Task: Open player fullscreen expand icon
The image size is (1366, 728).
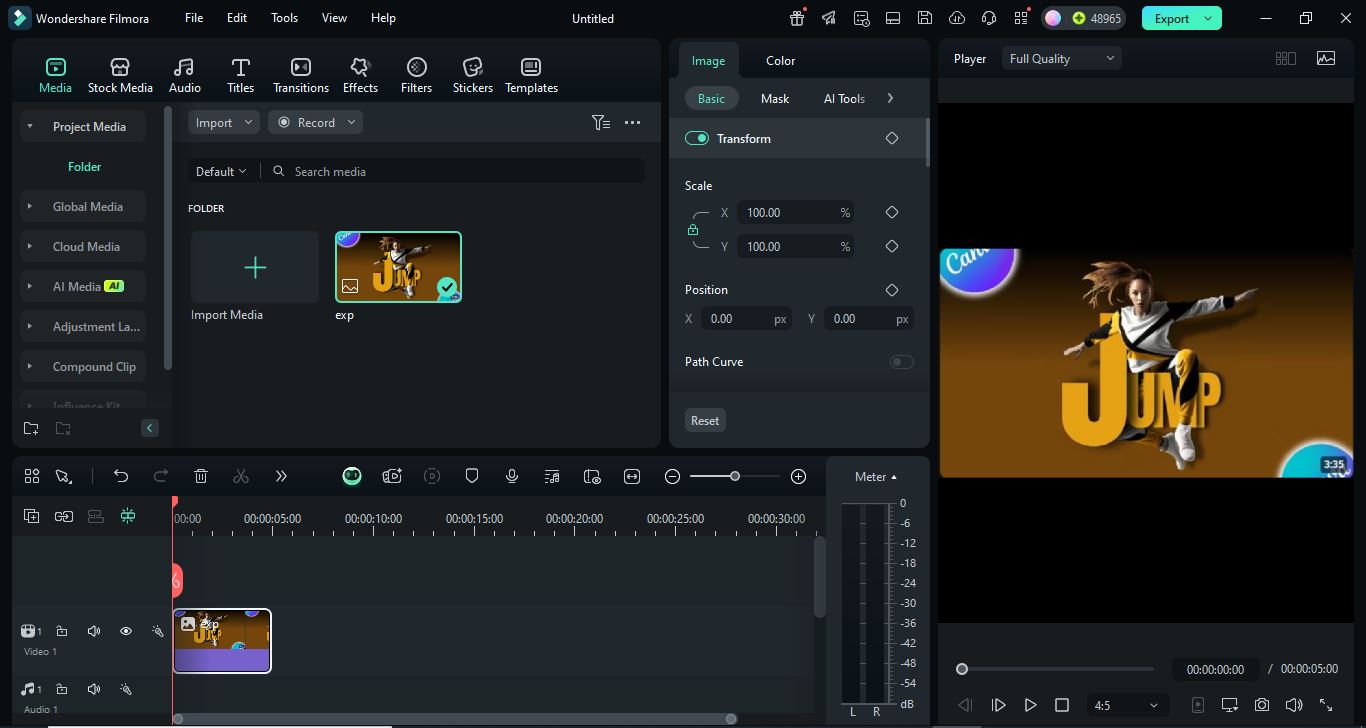Action: point(1326,705)
